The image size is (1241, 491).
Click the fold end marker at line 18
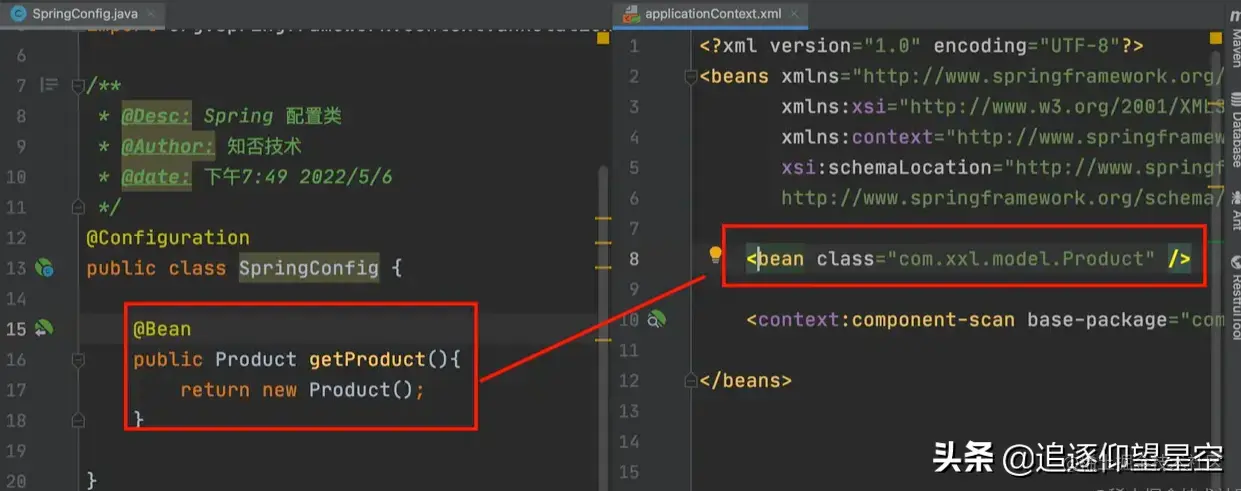pyautogui.click(x=78, y=419)
